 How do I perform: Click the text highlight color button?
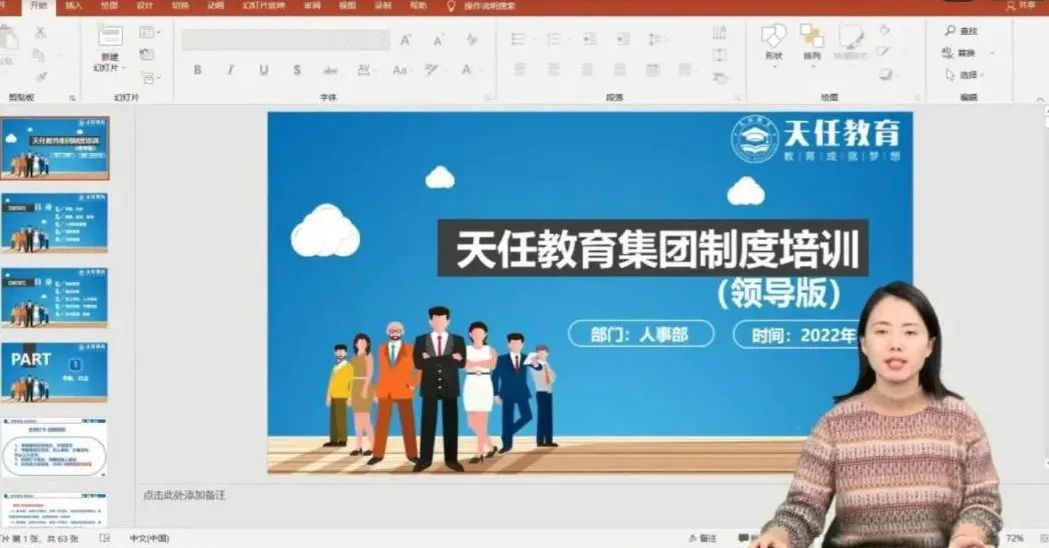433,70
